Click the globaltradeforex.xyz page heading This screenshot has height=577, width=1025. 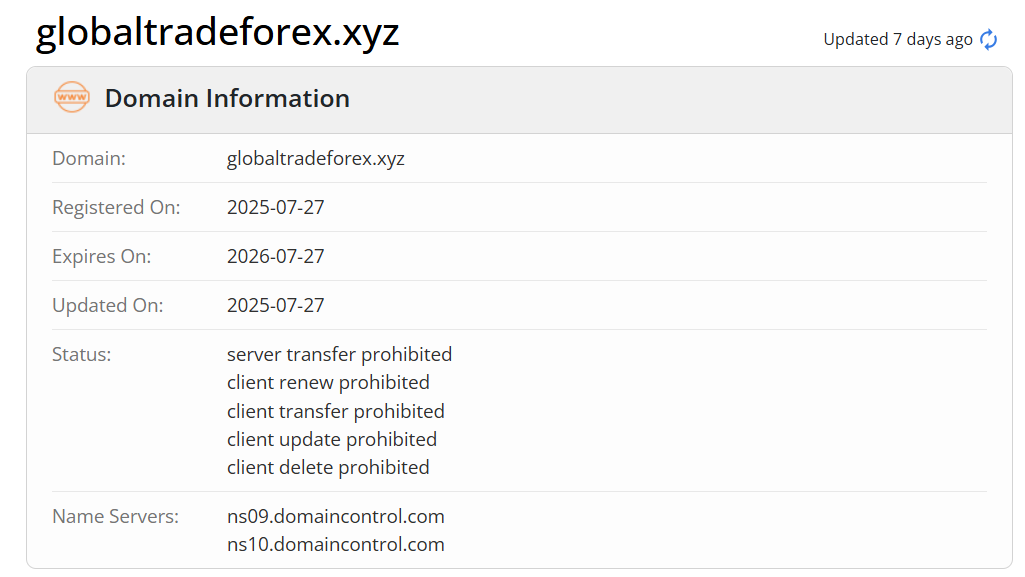tap(217, 32)
